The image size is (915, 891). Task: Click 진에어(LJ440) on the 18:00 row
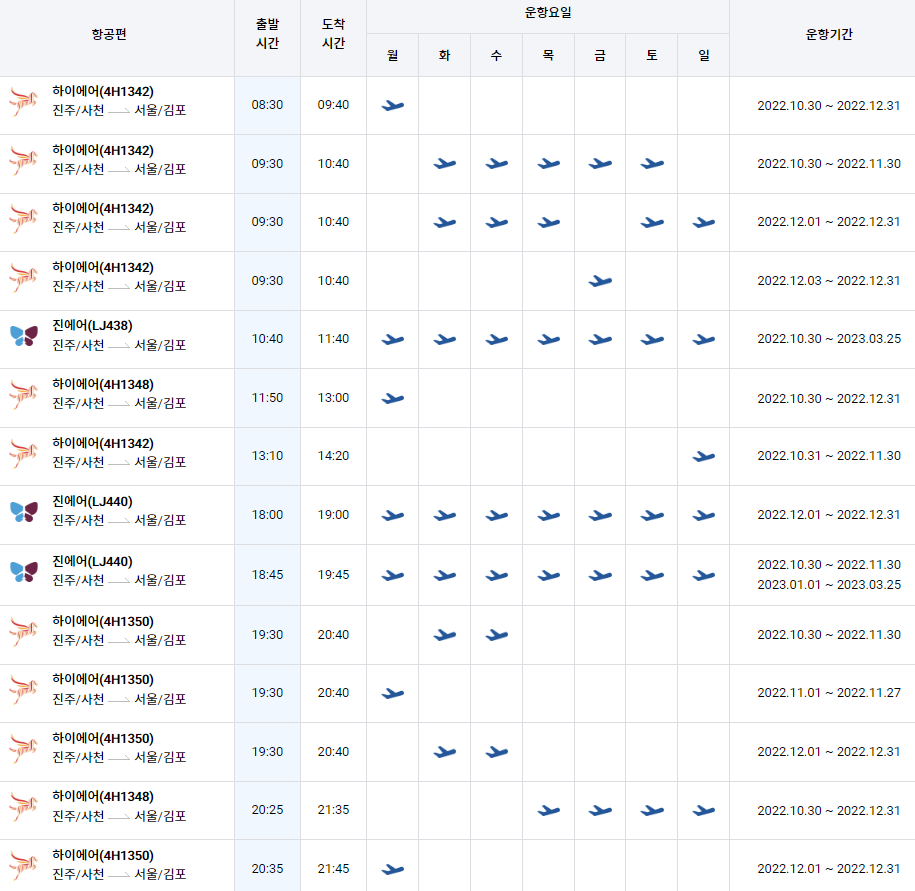pos(92,501)
